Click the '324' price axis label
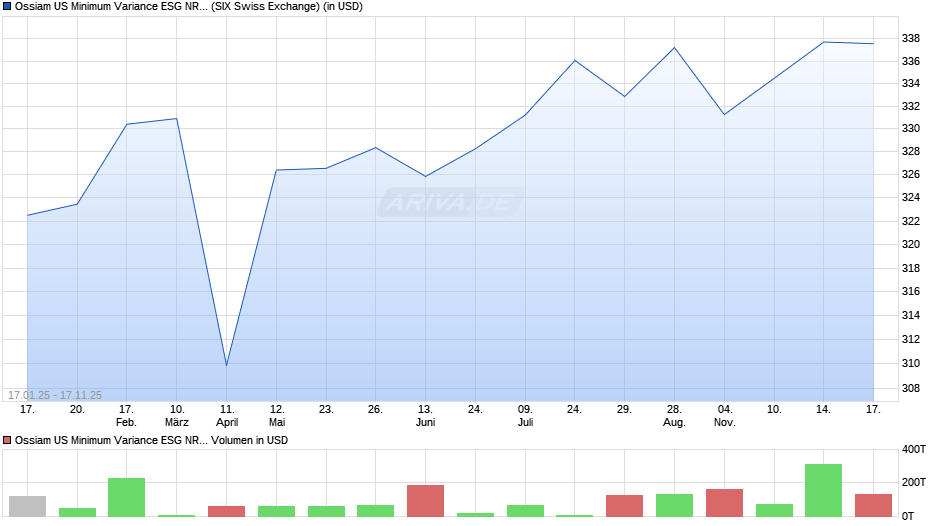Screen dimensions: 940x526 coord(911,197)
